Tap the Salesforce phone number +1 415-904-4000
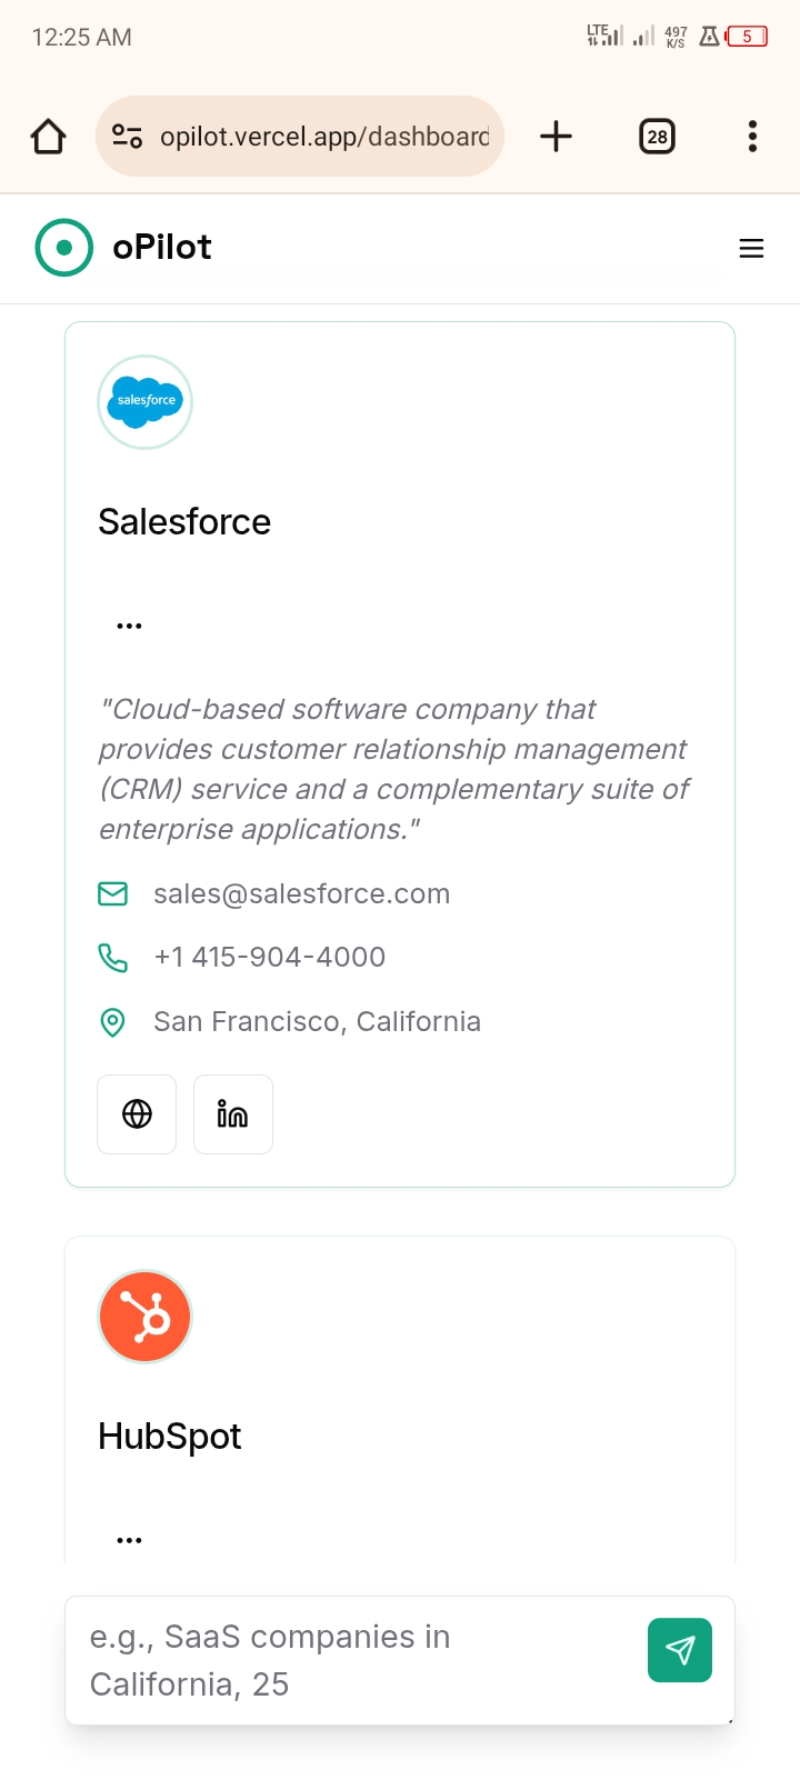The image size is (800, 1790). point(269,957)
